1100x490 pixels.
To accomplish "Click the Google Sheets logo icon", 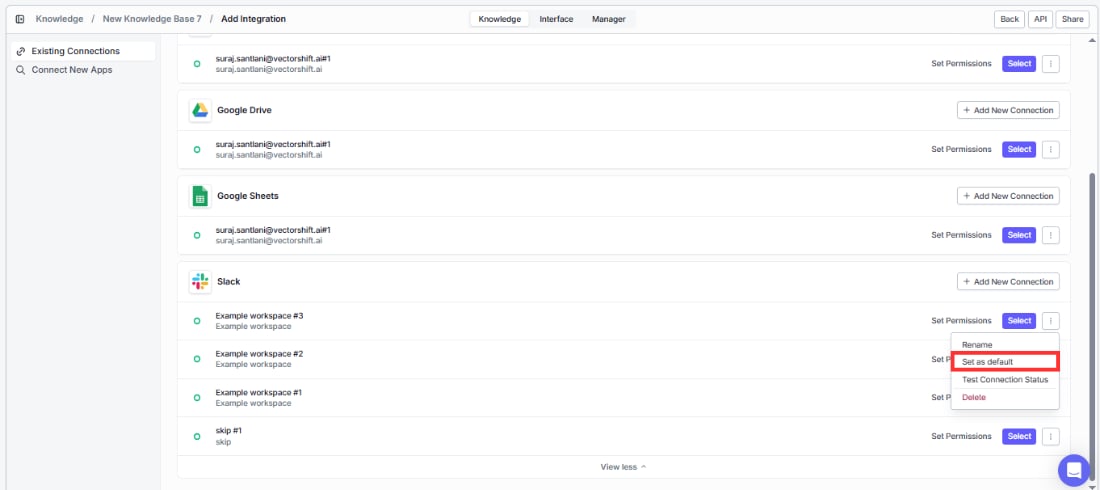I will pos(200,196).
